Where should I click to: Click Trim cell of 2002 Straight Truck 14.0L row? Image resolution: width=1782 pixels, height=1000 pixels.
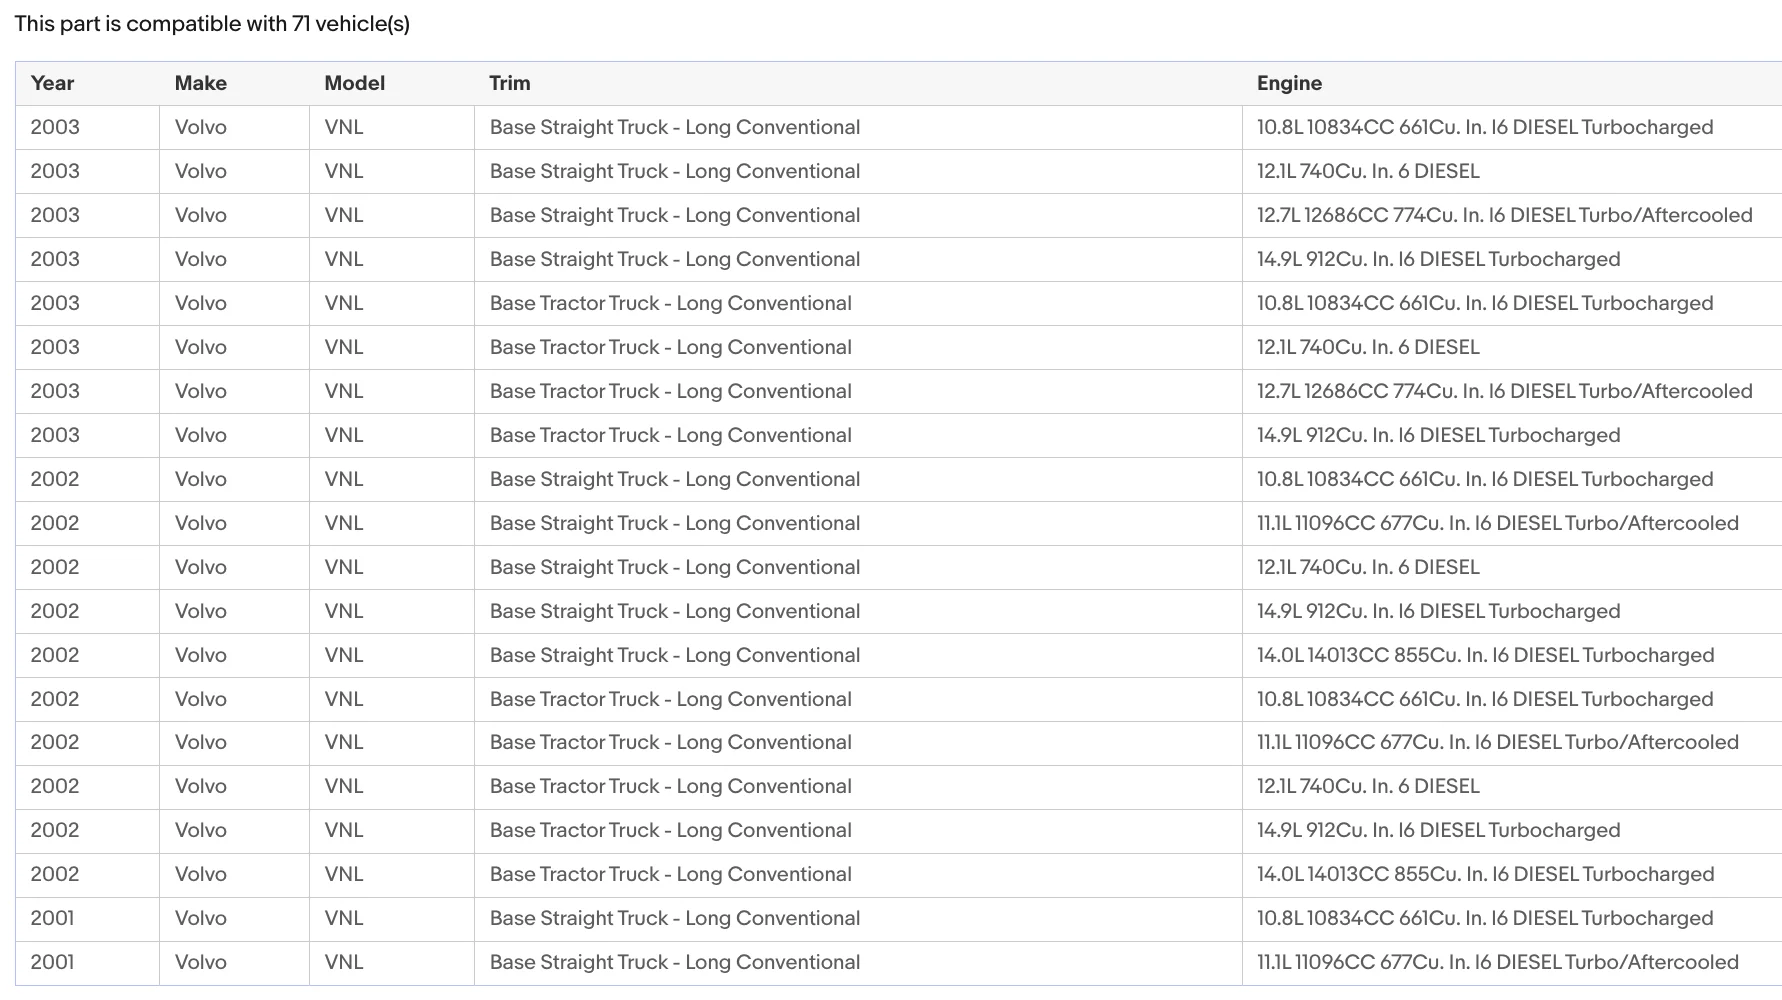click(858, 655)
